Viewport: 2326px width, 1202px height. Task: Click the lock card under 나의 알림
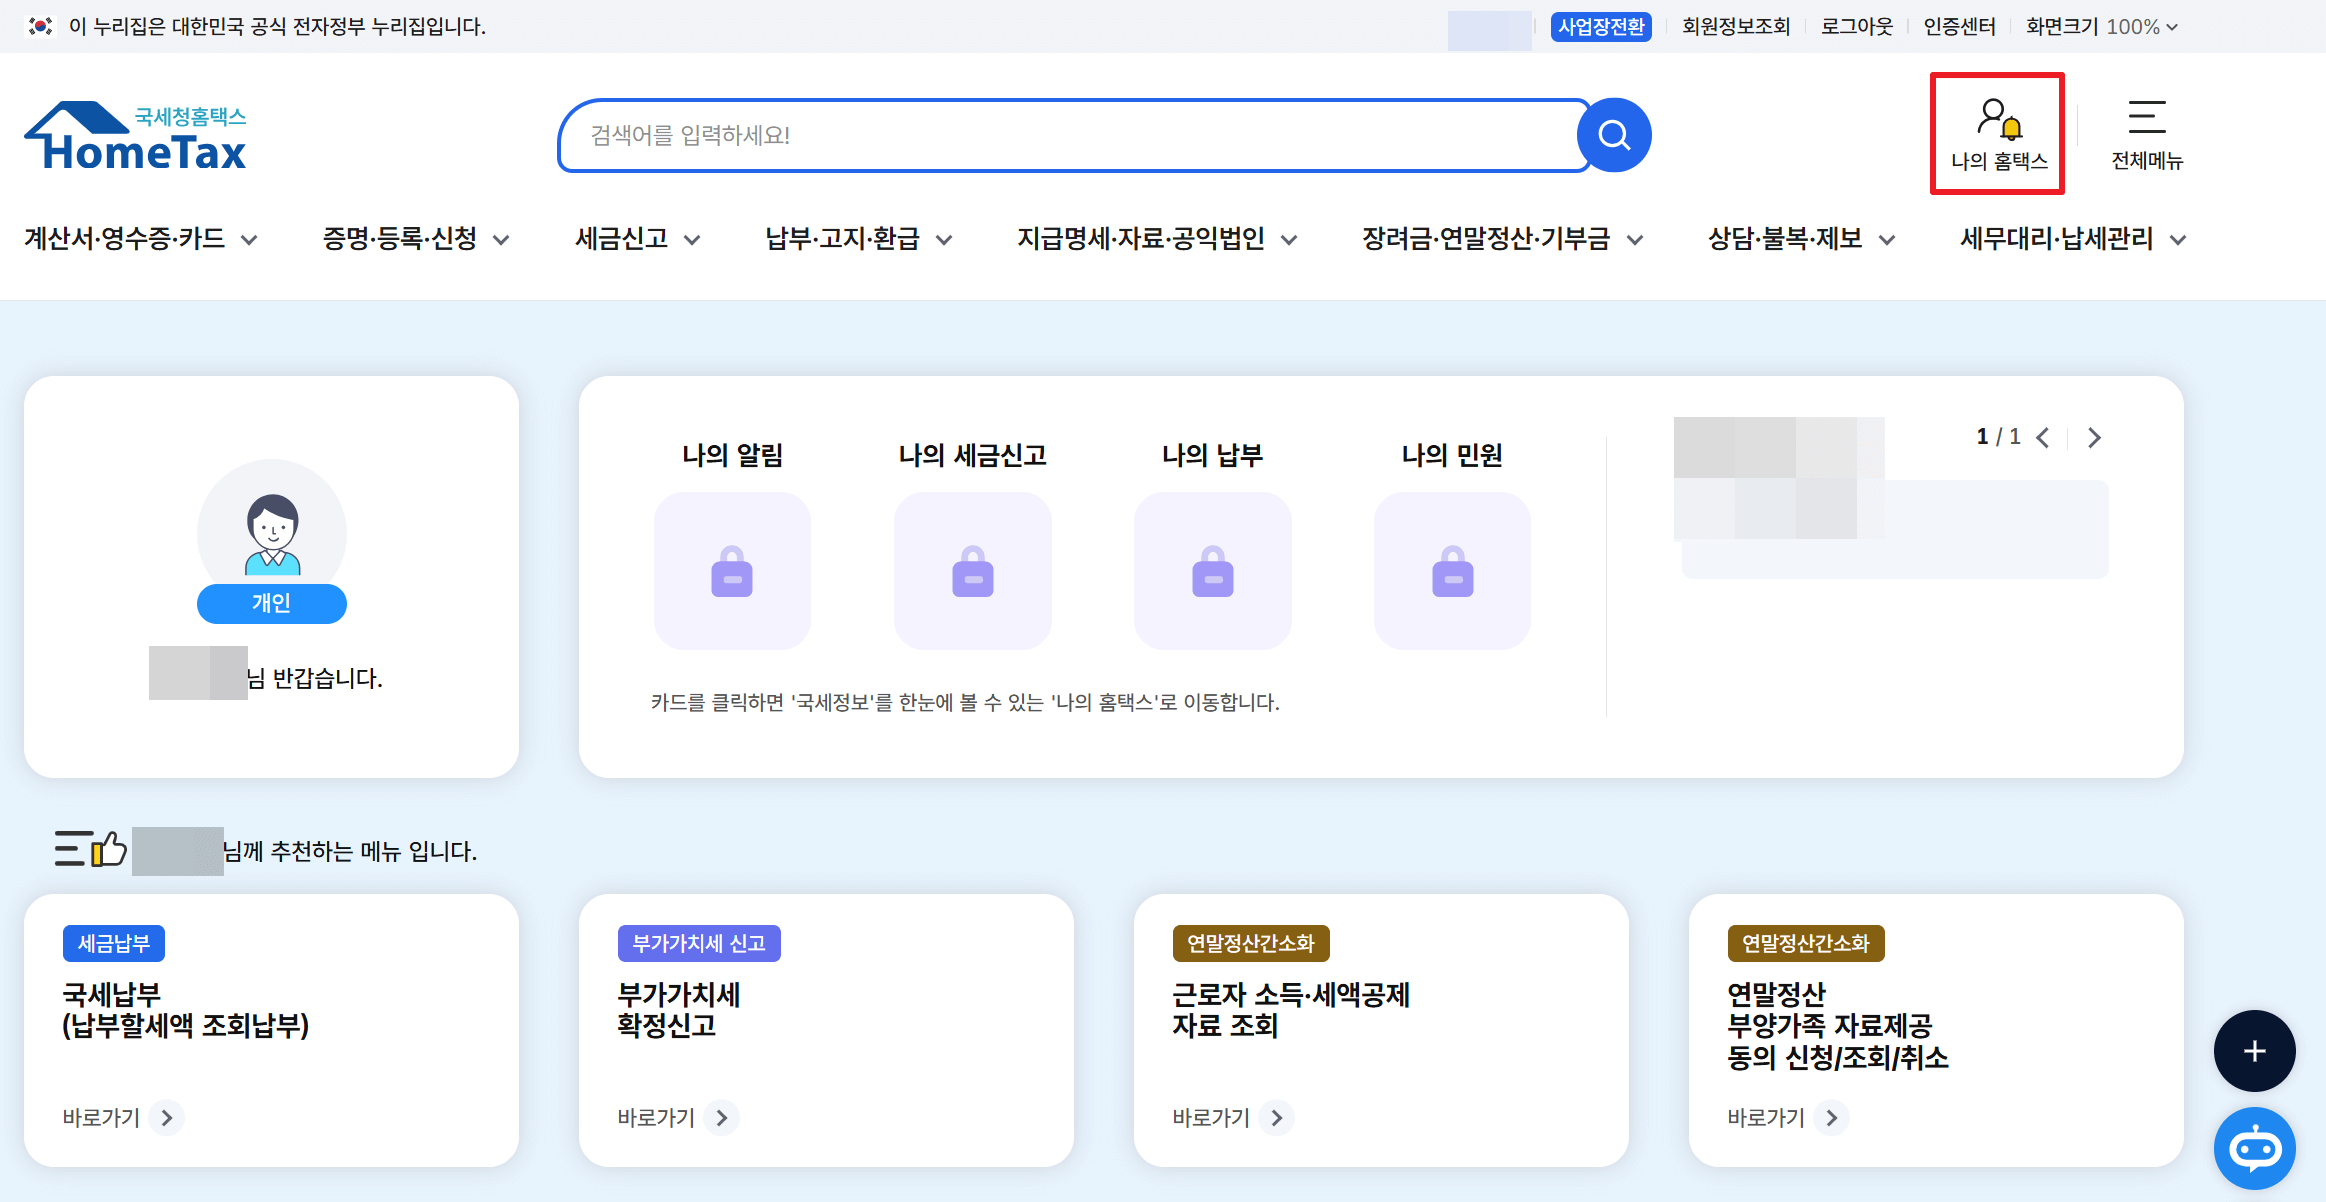tap(732, 571)
